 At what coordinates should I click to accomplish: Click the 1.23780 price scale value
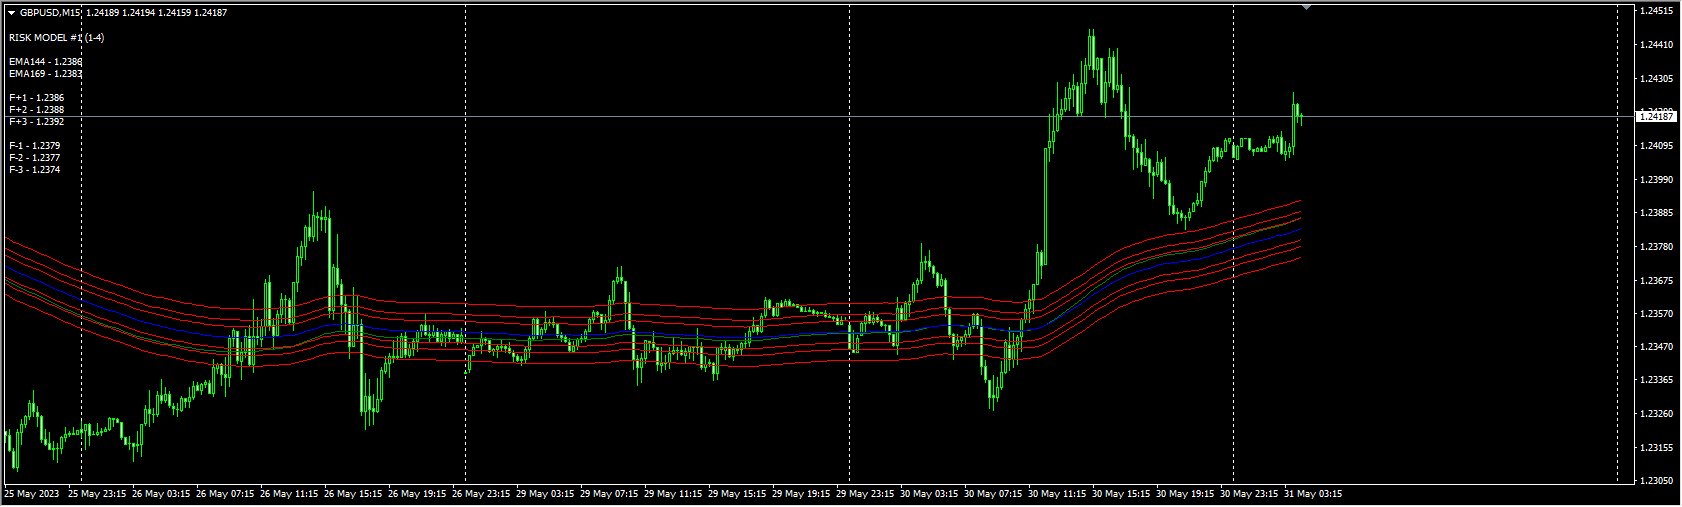(x=1656, y=247)
